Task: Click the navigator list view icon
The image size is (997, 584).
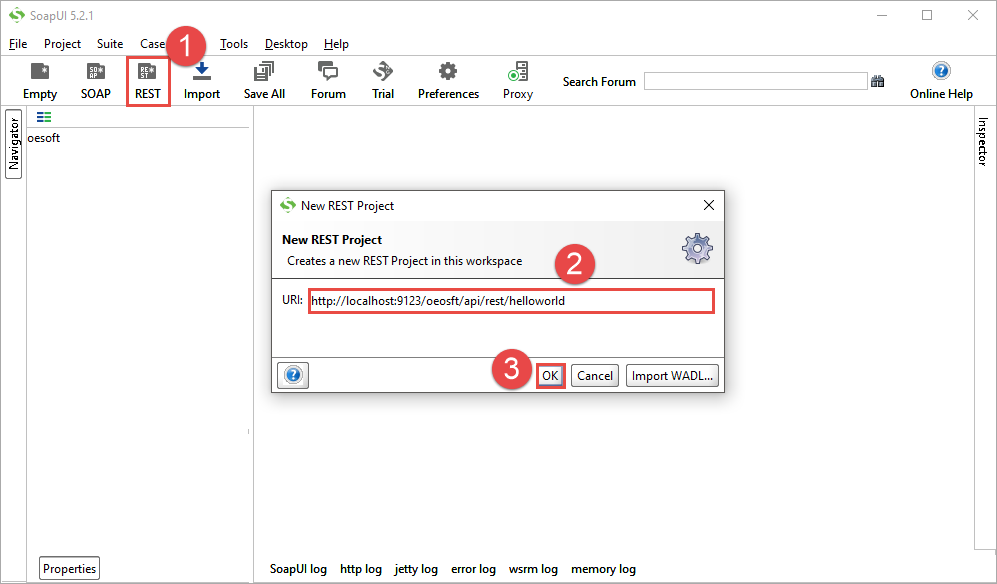Action: pos(44,117)
